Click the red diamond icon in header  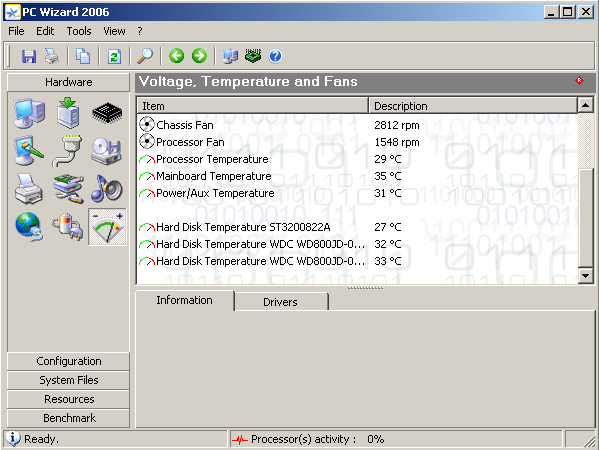coord(579,81)
